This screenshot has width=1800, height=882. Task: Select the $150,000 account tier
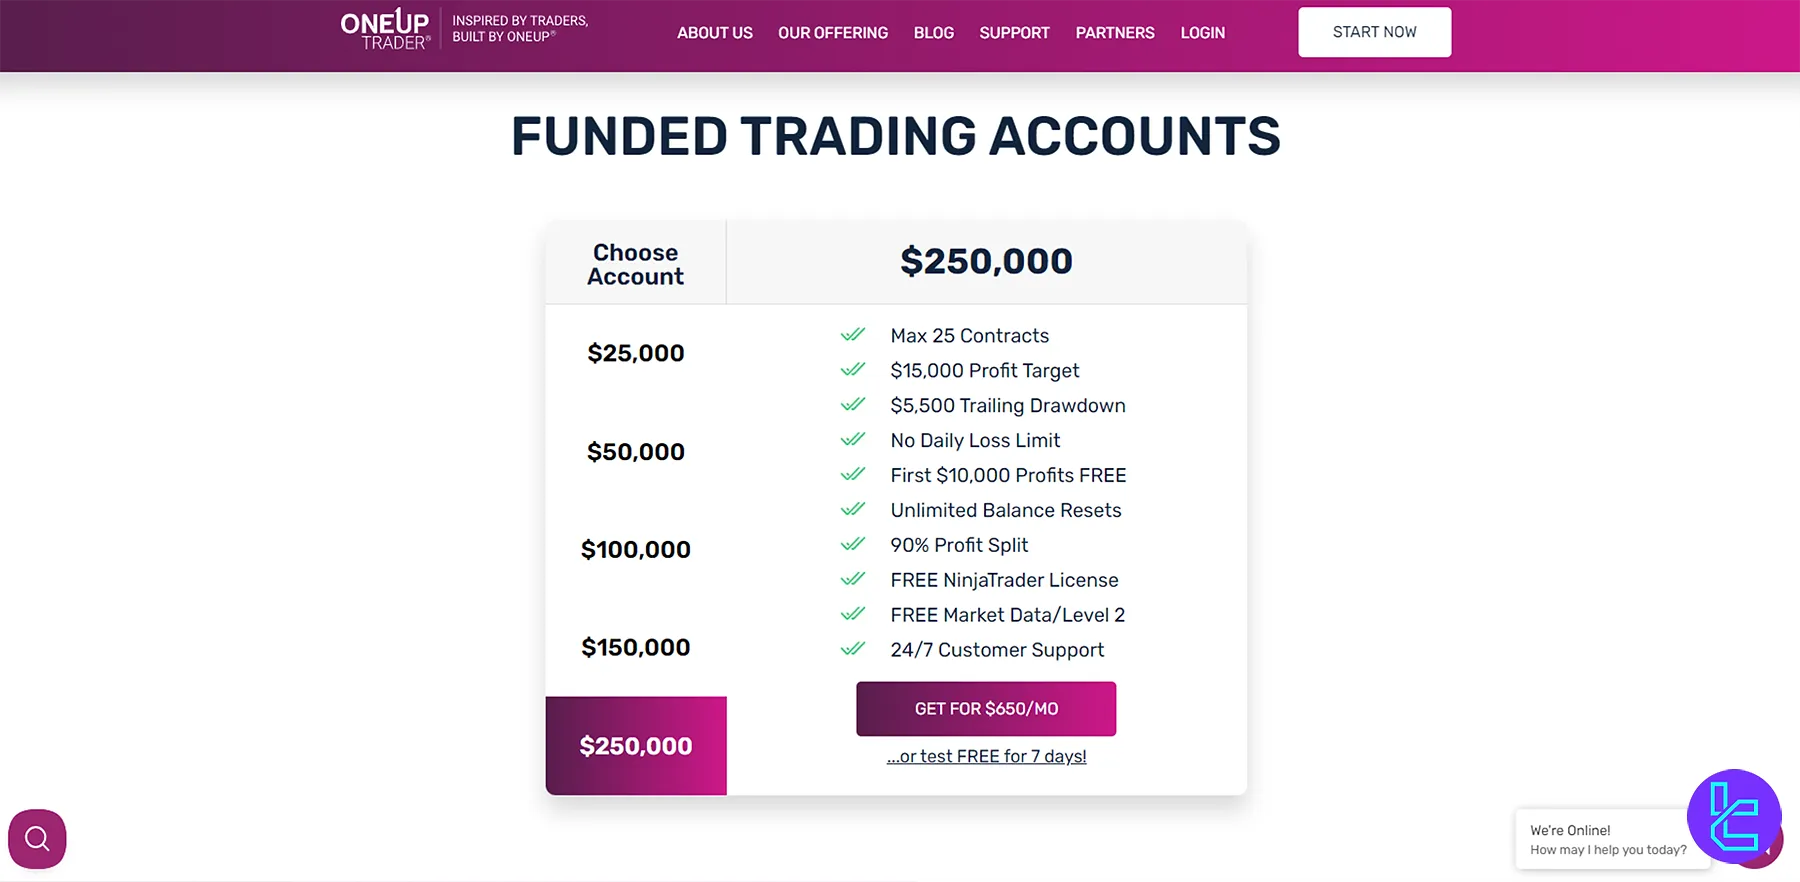(636, 646)
